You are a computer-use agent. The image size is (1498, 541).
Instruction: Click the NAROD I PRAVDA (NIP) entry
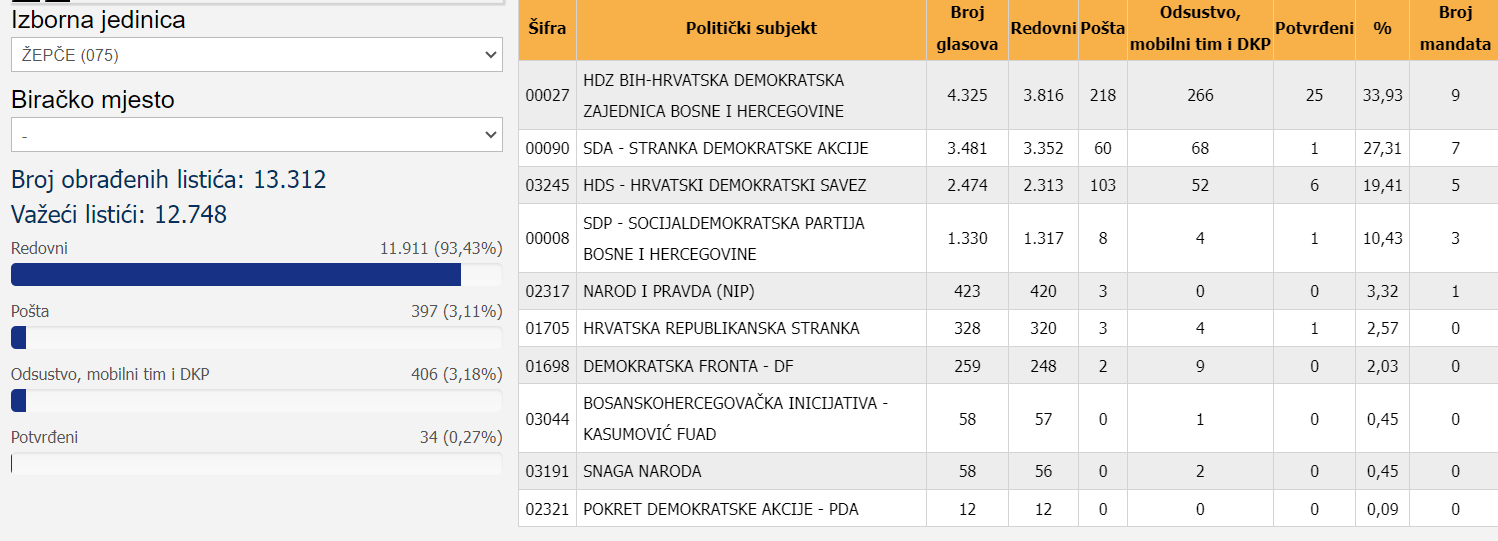pyautogui.click(x=668, y=291)
